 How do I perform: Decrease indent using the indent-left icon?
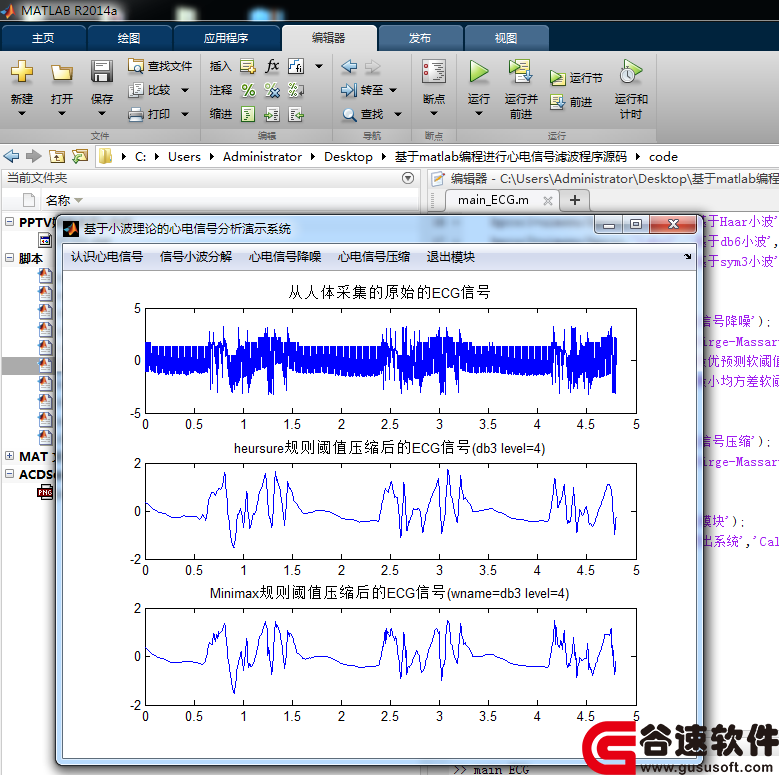point(296,115)
